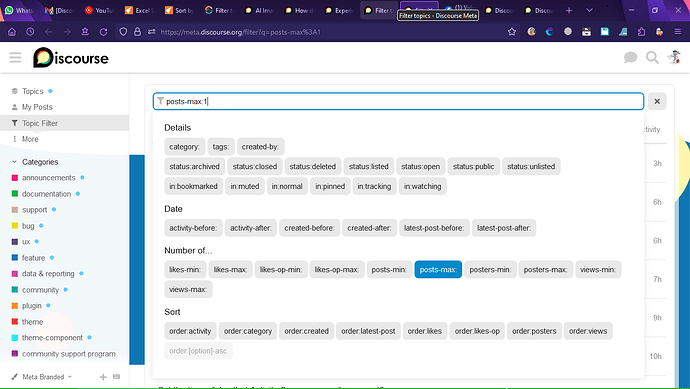Screen dimensions: 690x389
Task: Add views-max: filter chip
Action: point(188,289)
